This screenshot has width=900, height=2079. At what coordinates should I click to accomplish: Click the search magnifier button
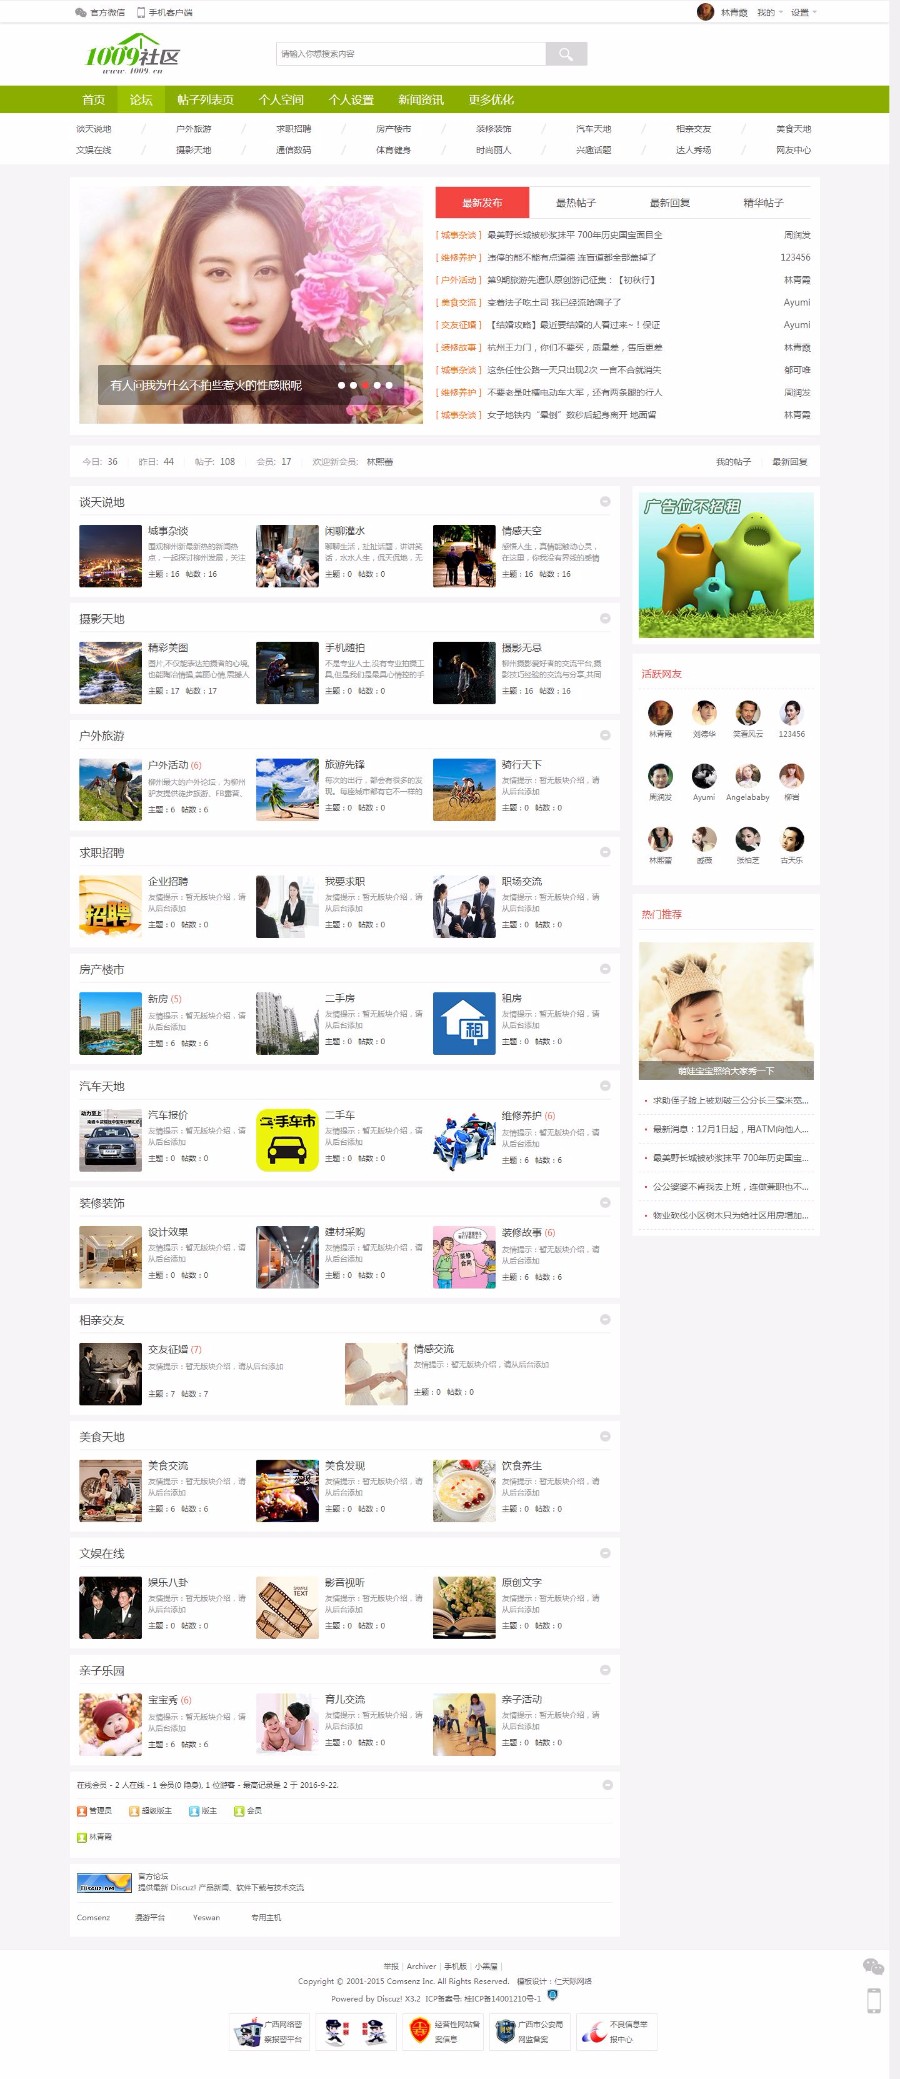point(566,54)
